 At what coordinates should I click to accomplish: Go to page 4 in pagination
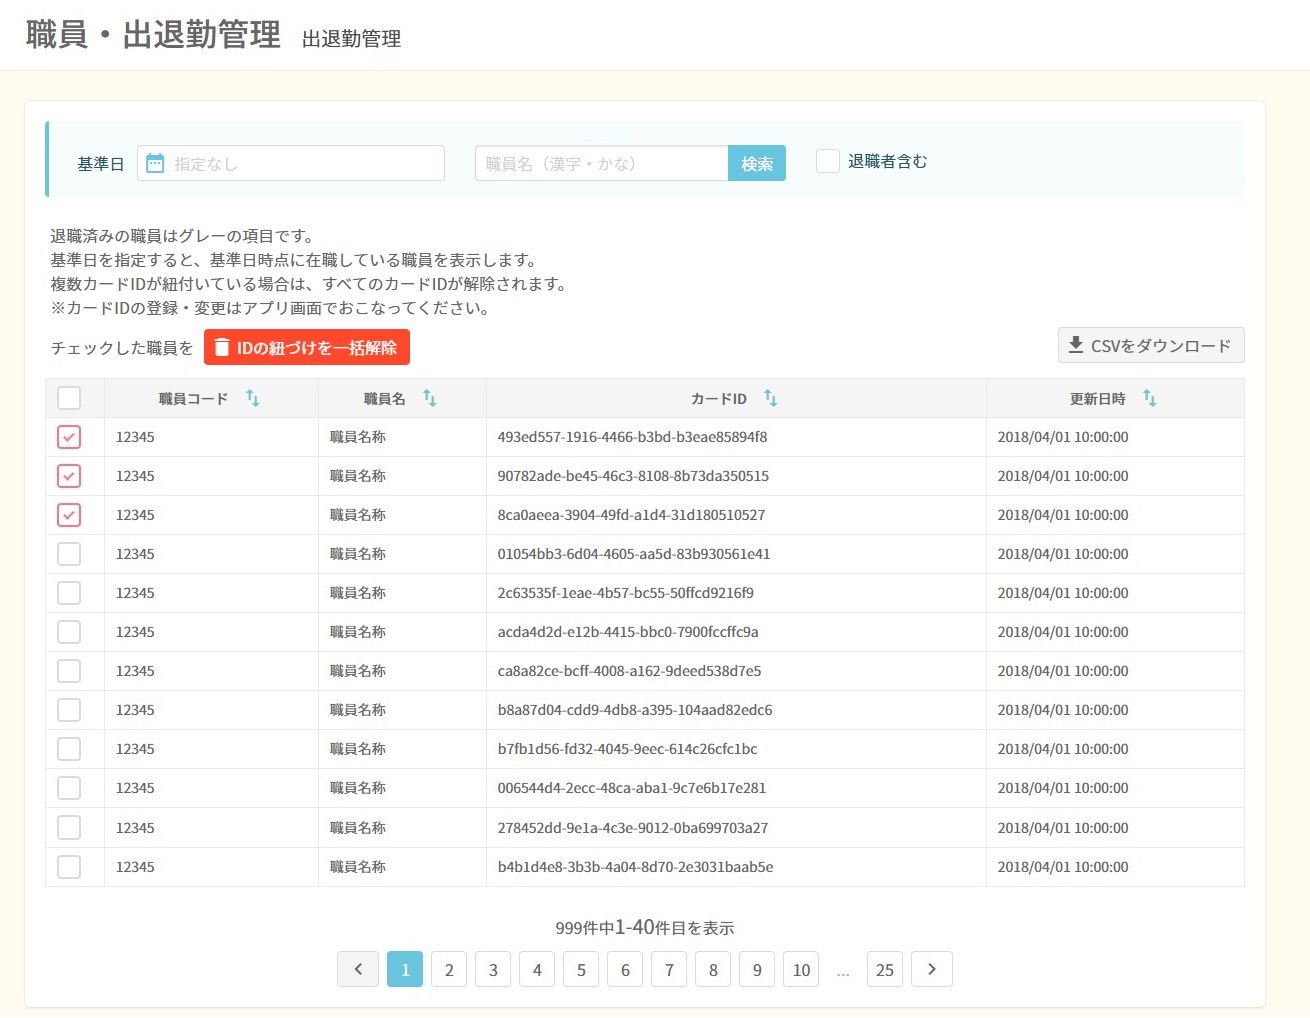pyautogui.click(x=537, y=969)
